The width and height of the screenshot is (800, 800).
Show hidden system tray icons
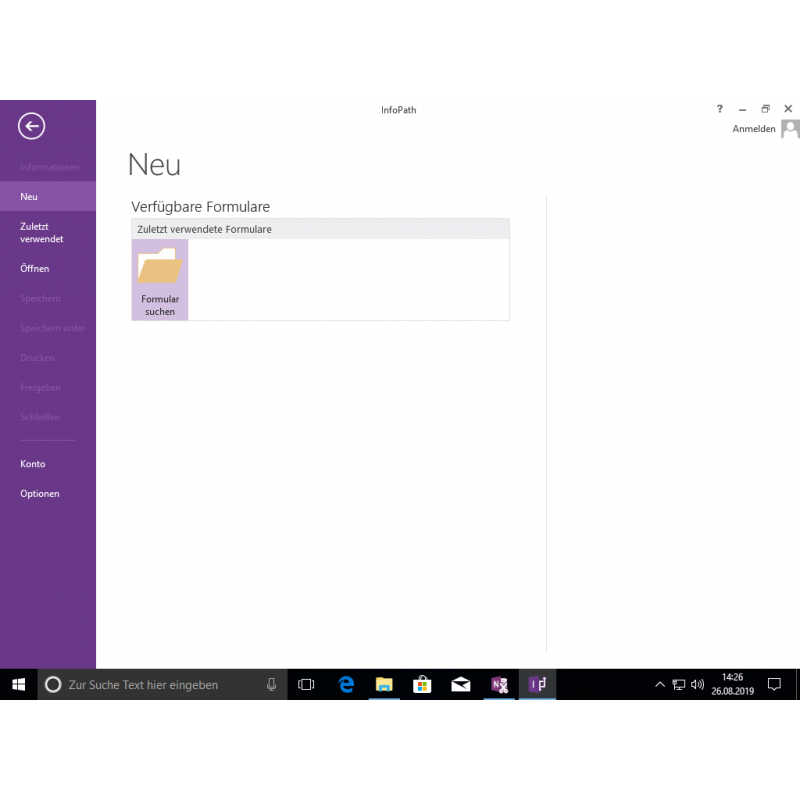659,685
